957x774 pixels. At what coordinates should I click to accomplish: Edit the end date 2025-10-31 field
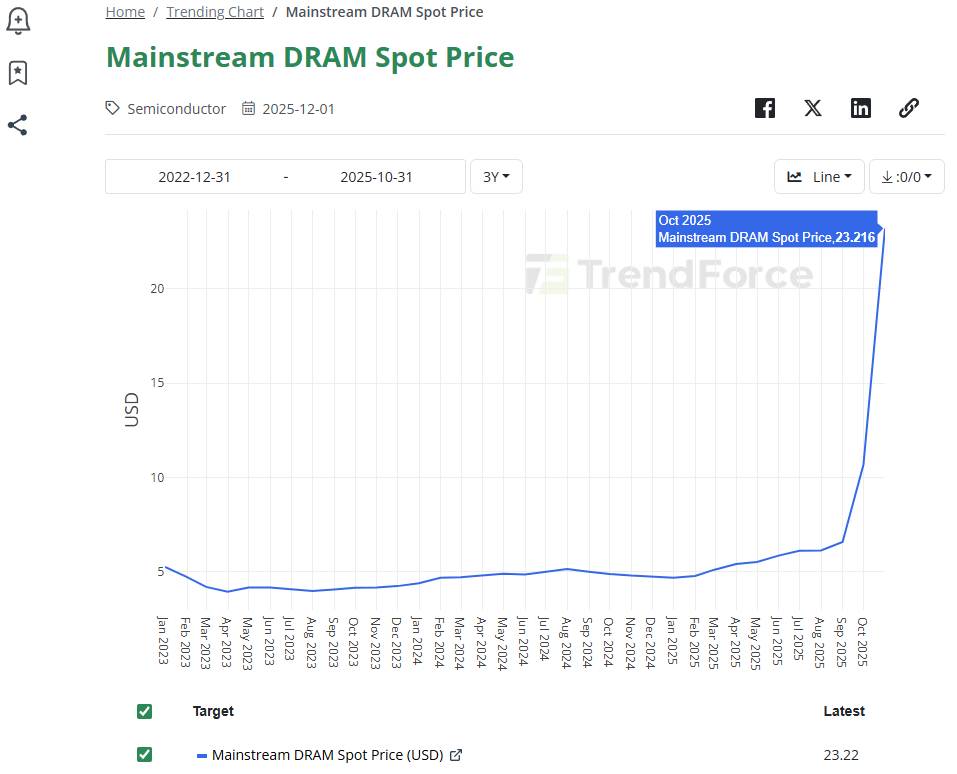click(x=376, y=177)
